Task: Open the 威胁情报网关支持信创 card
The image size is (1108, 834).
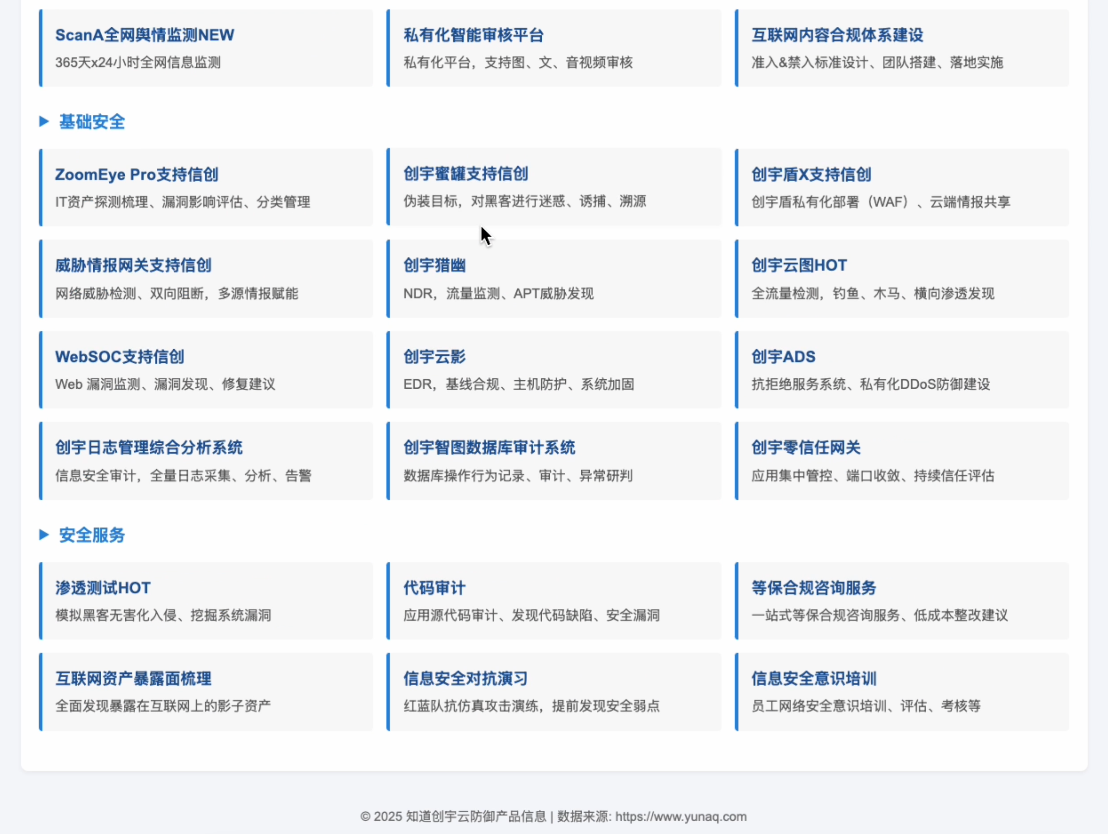Action: click(x=206, y=278)
